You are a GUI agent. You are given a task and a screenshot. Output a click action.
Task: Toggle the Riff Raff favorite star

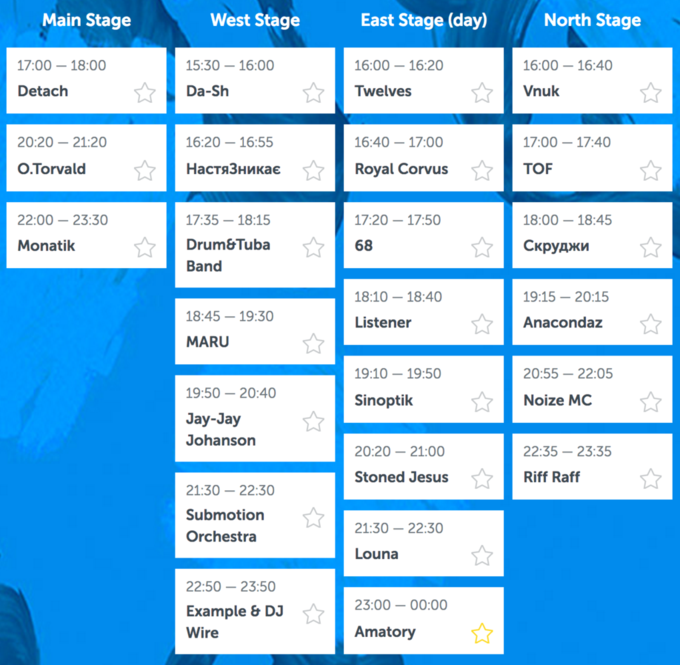tap(651, 479)
